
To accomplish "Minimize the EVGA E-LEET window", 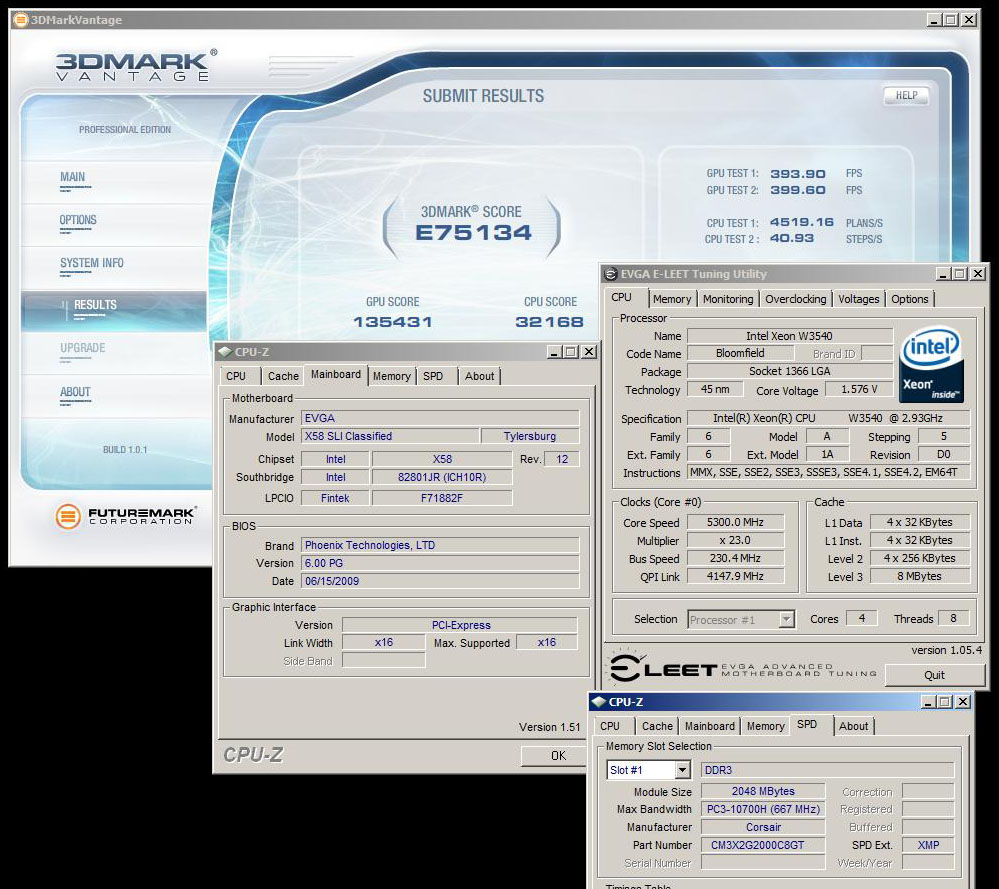I will click(x=944, y=274).
